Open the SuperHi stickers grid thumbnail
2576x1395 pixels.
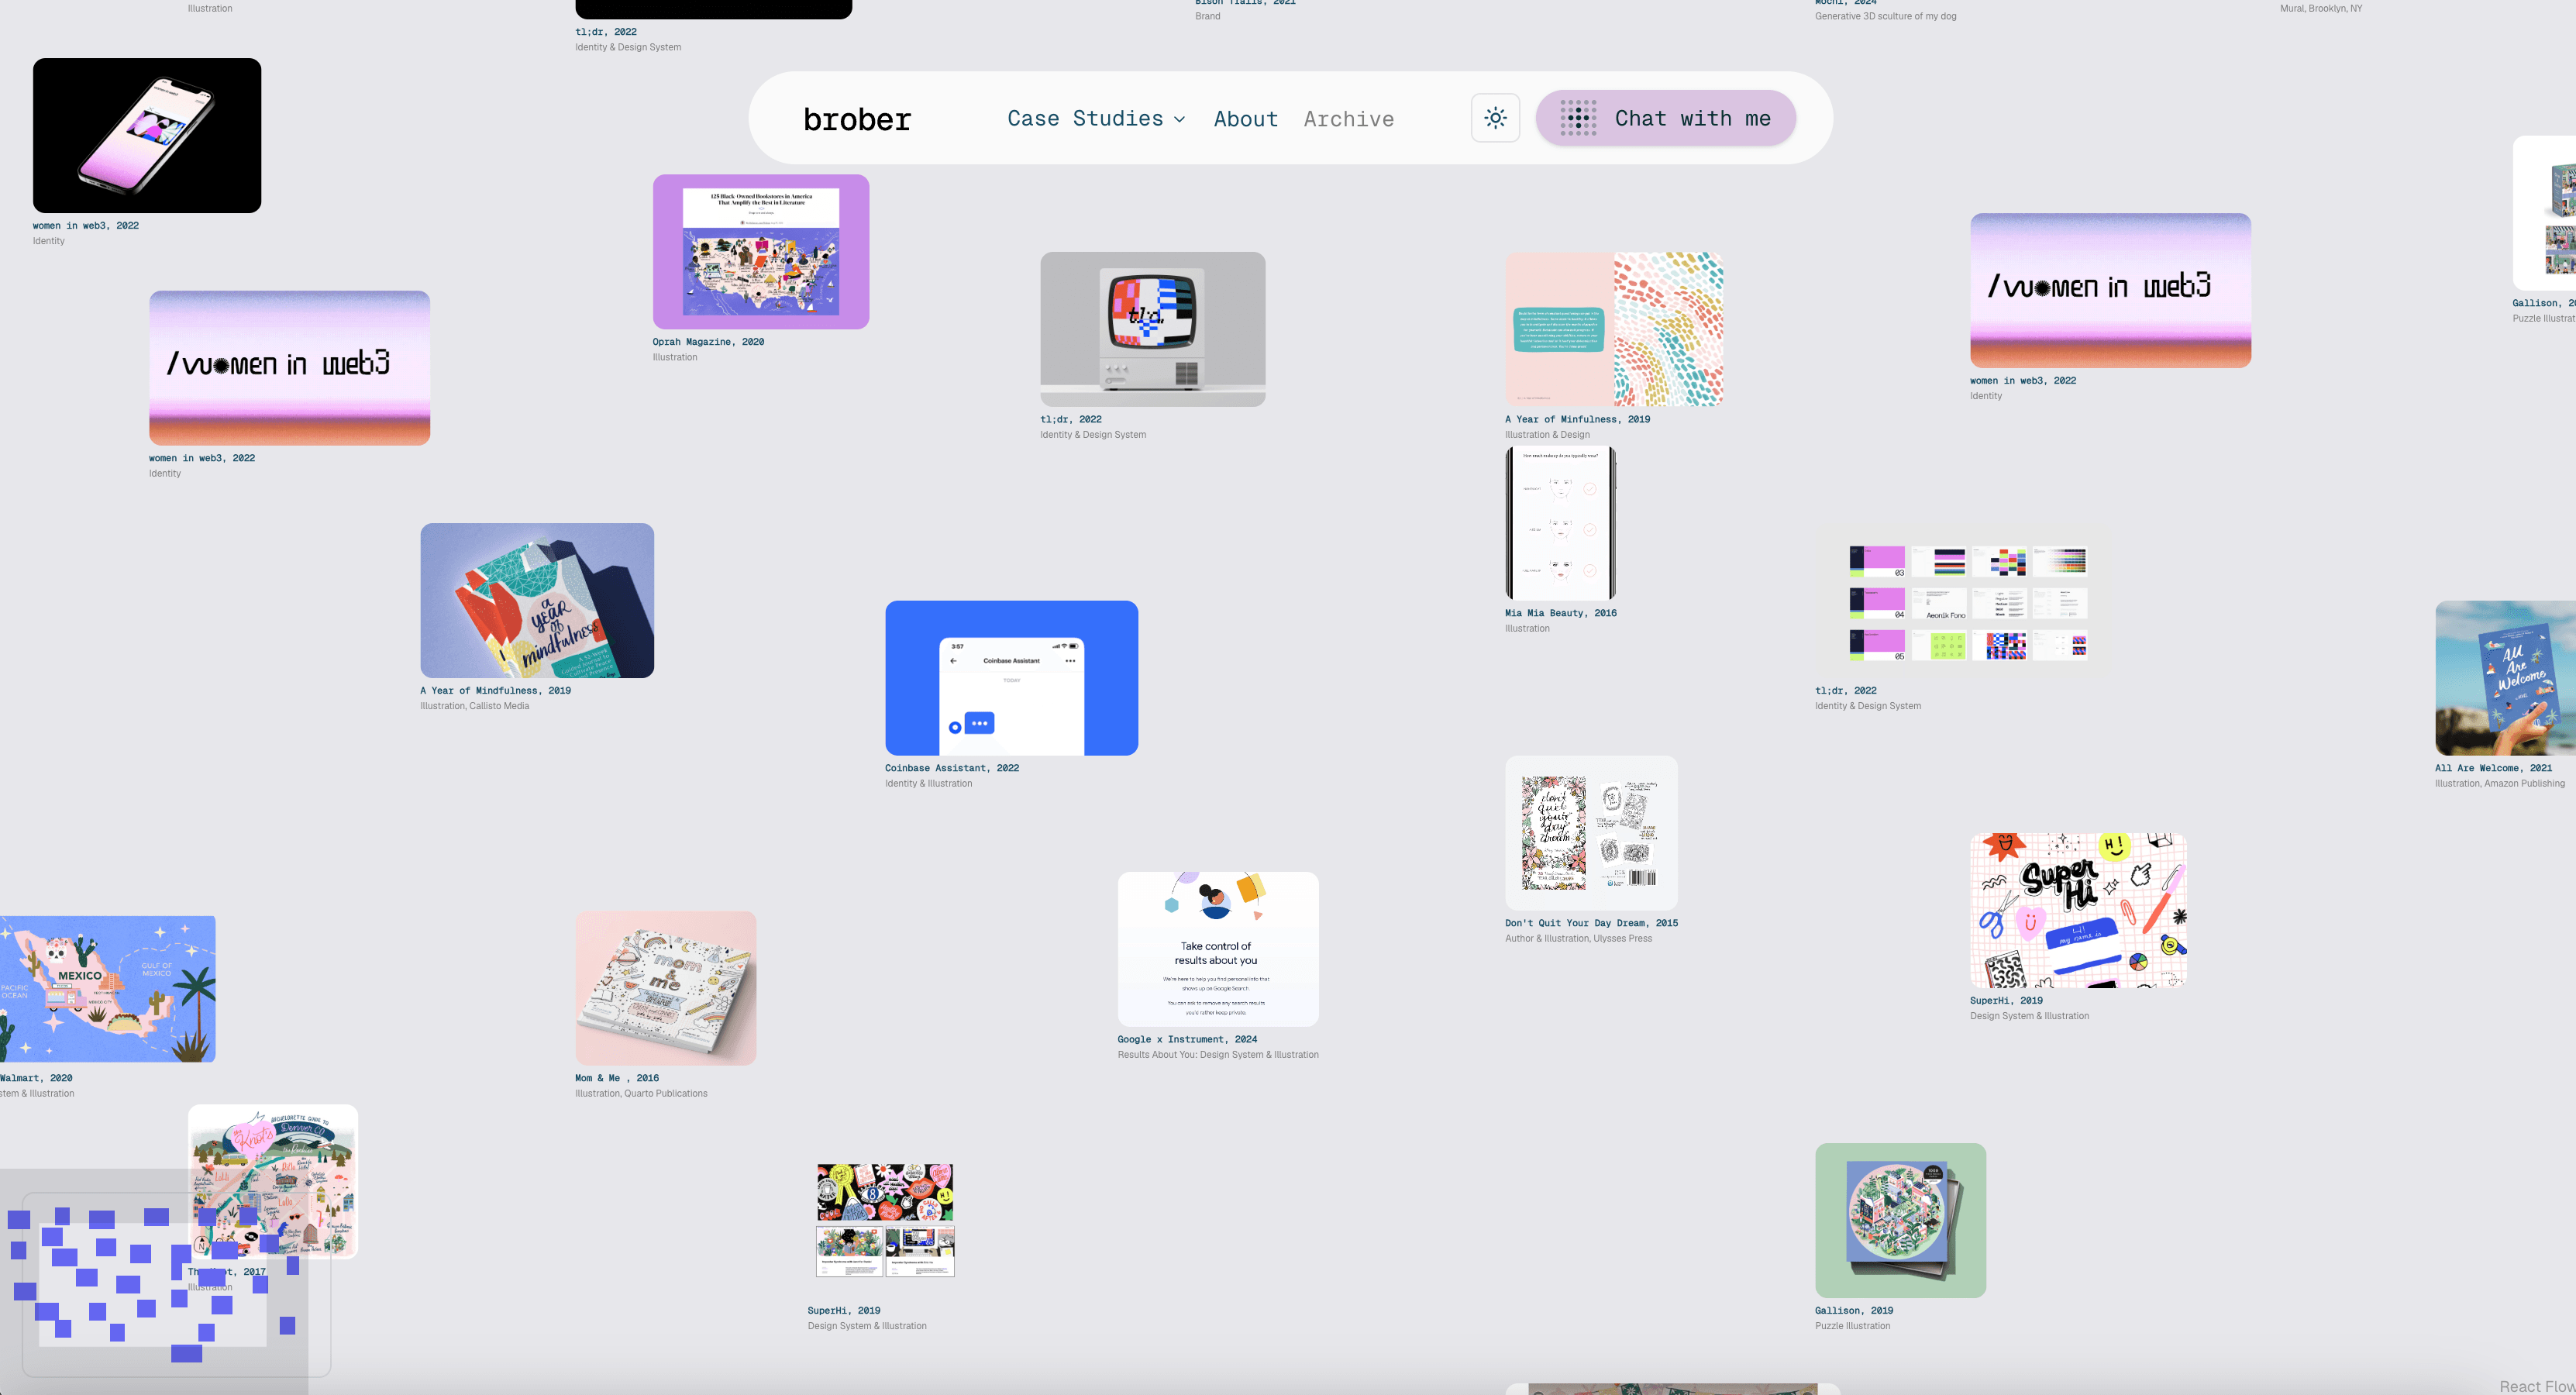(885, 1220)
